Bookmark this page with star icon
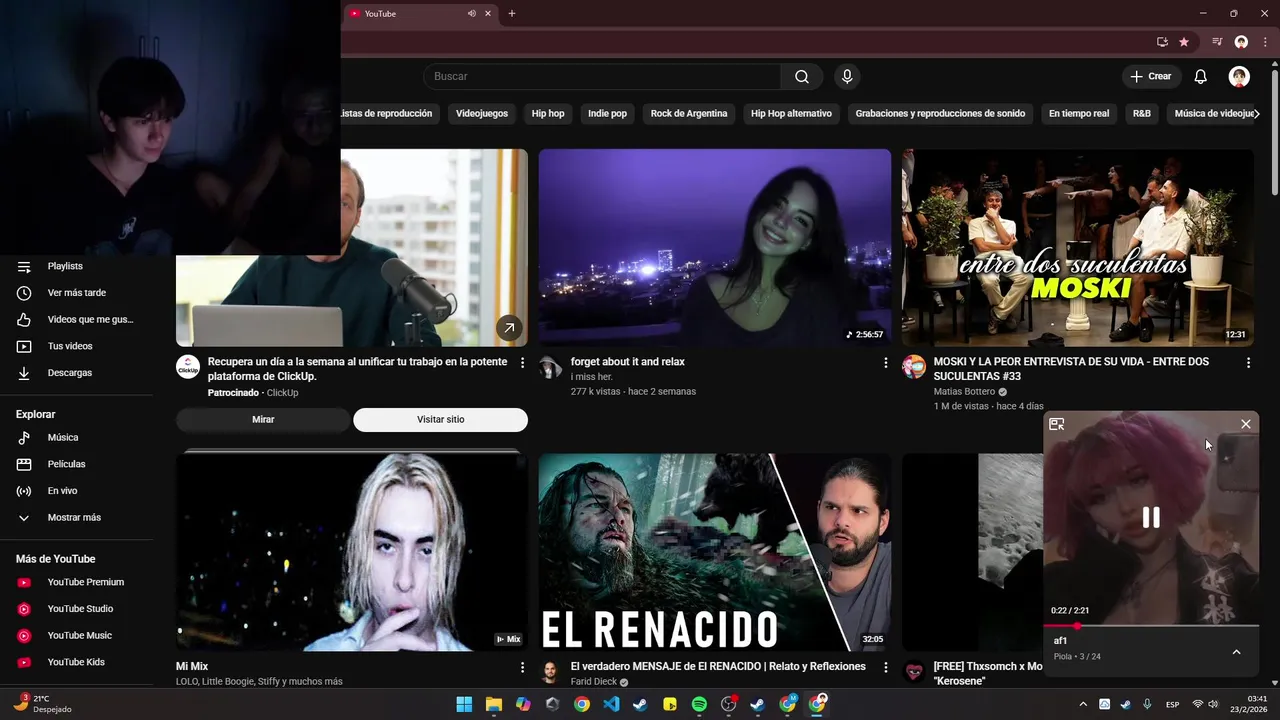This screenshot has width=1280, height=720. pos(1184,42)
